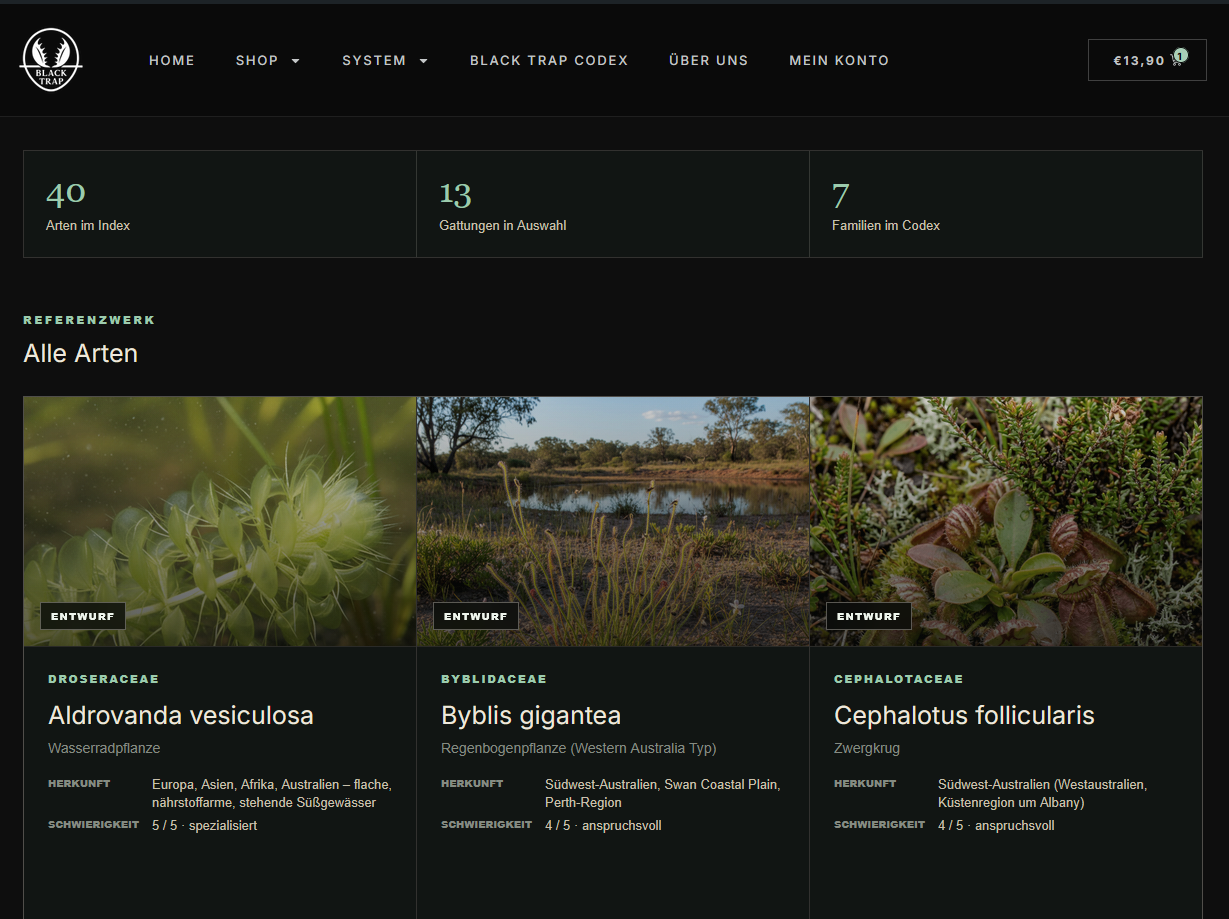Click the Alle Arten heading
This screenshot has height=919, width=1229.
pyautogui.click(x=81, y=353)
